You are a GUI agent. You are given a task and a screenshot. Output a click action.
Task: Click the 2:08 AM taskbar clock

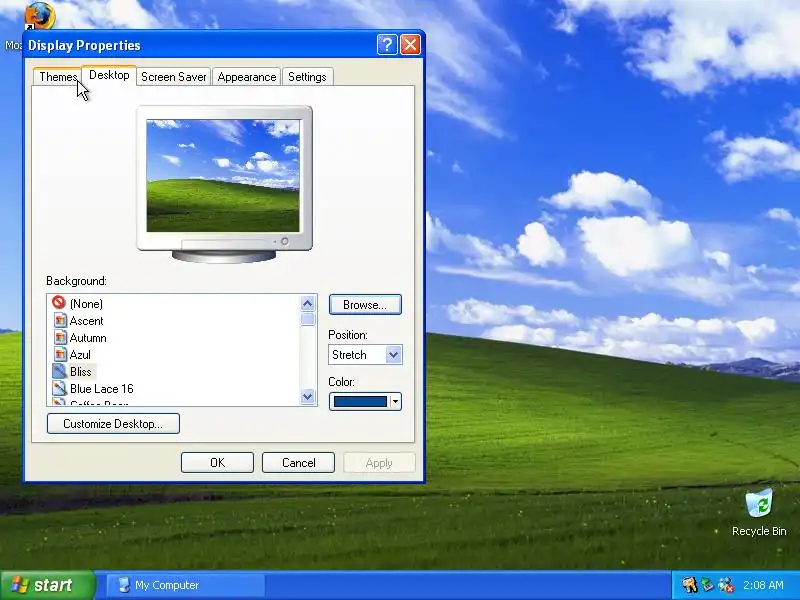coord(763,585)
